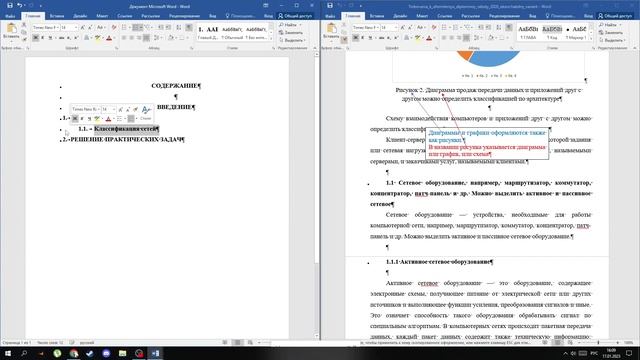640x360 pixels.
Task: Save the left Word document
Action: (x=9, y=6)
